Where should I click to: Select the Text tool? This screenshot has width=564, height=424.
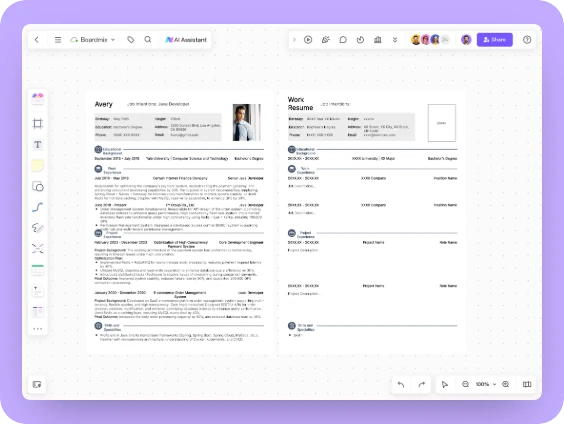(37, 145)
